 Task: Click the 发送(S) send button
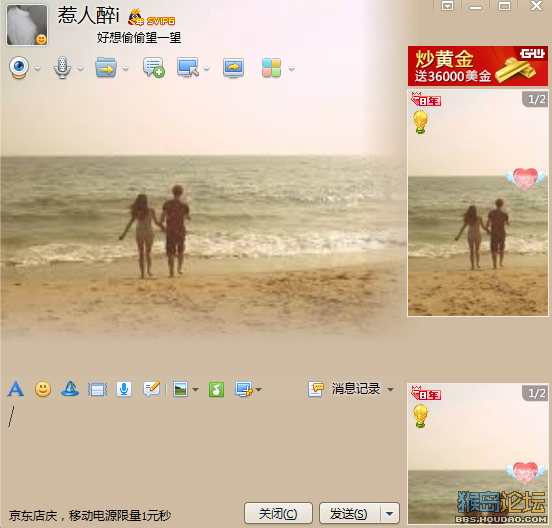349,514
